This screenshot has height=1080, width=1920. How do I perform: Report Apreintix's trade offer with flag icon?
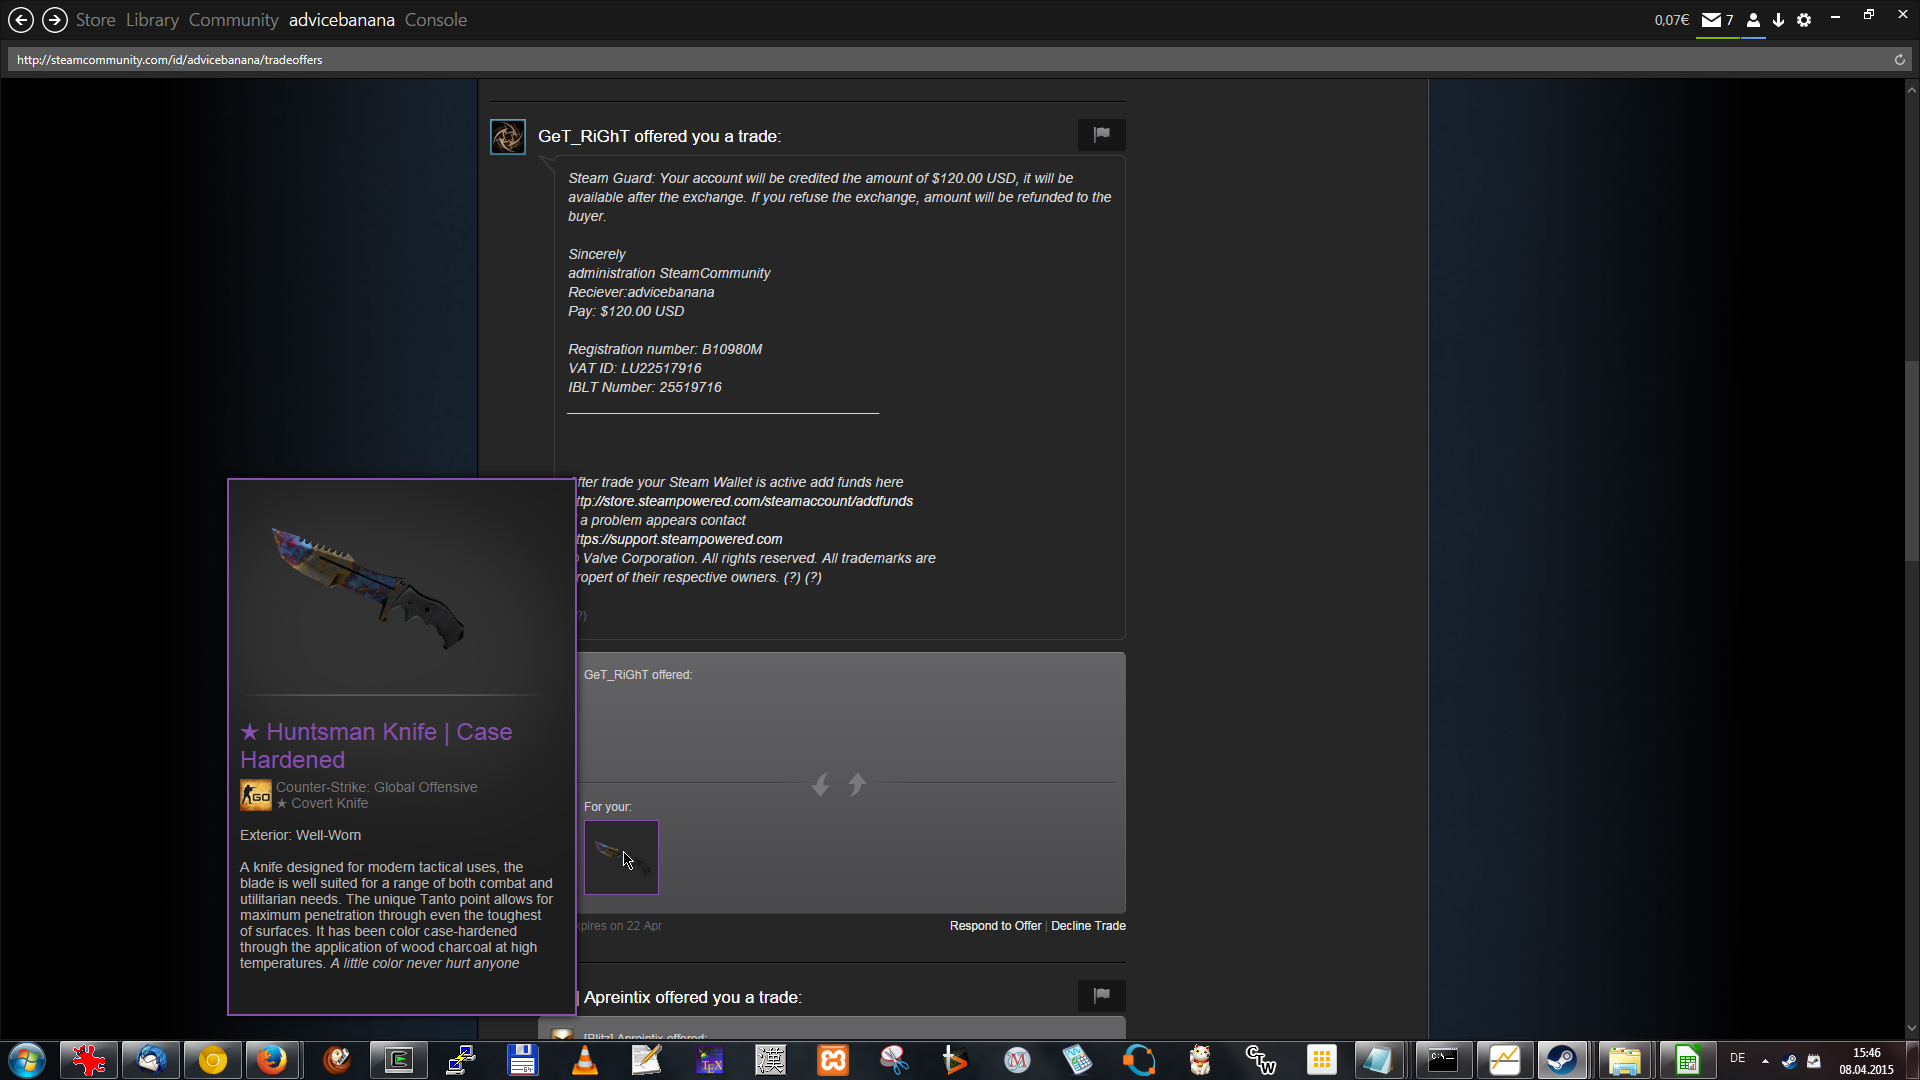pos(1101,995)
